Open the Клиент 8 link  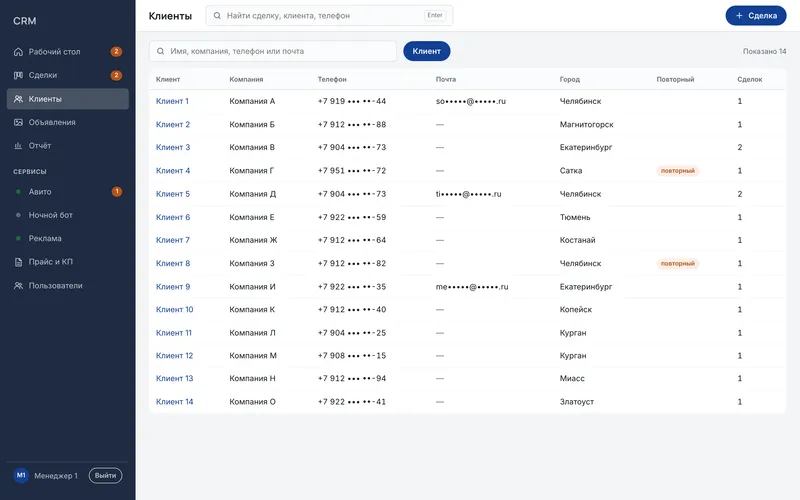[173, 263]
